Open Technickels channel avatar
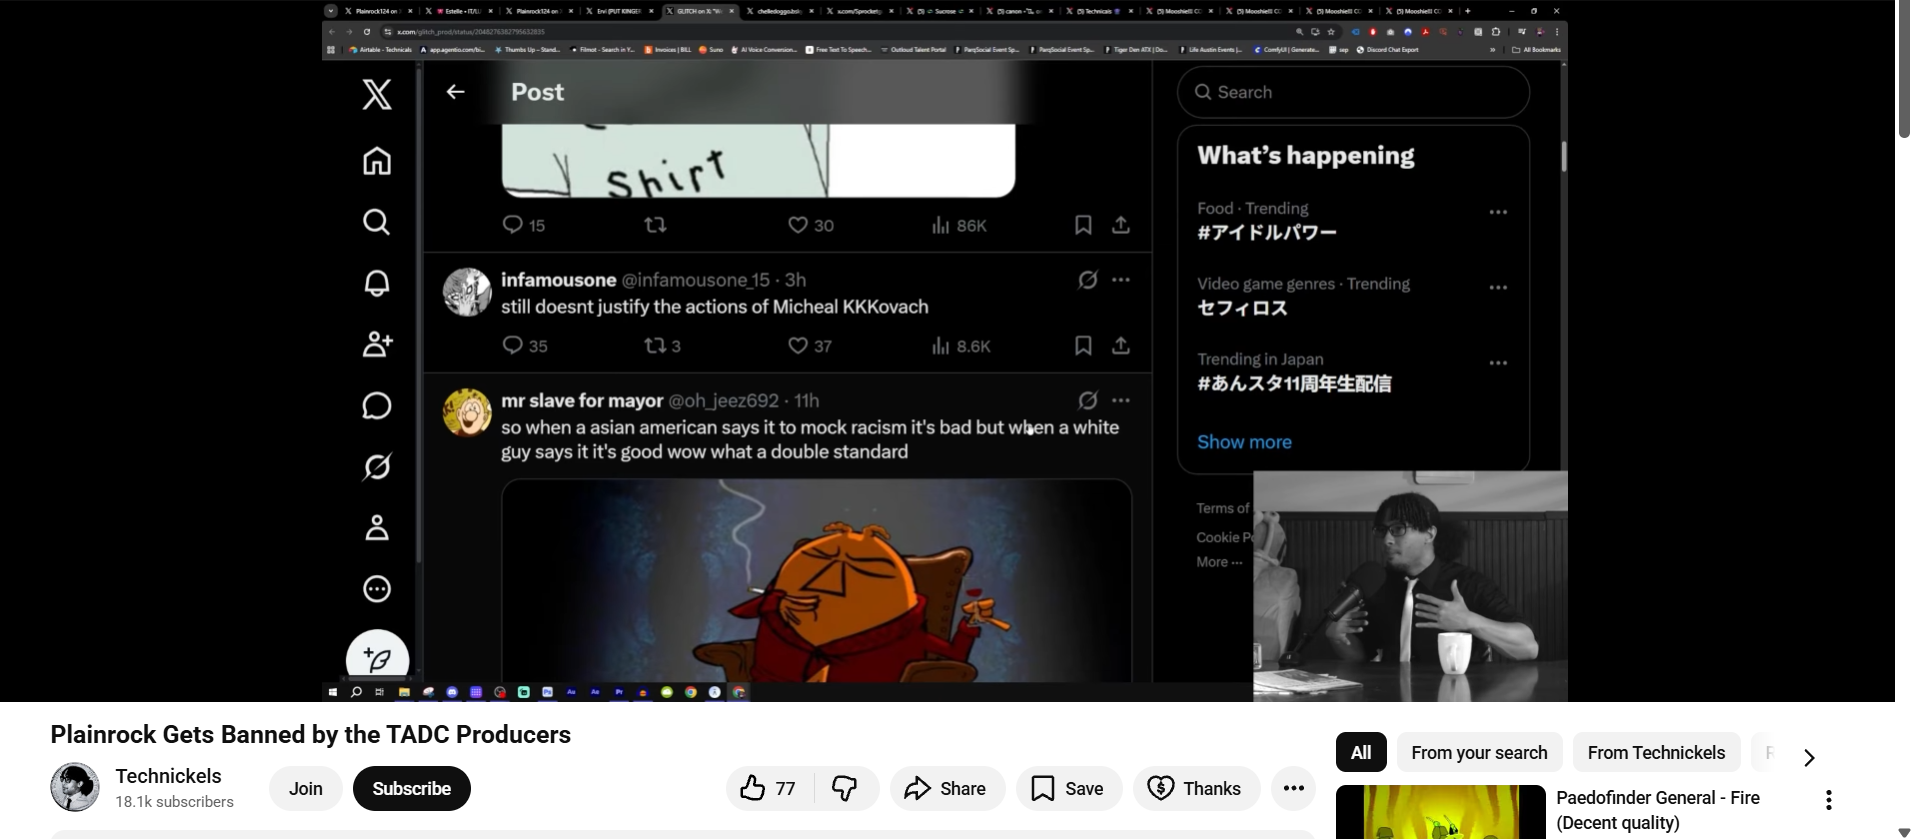 75,787
